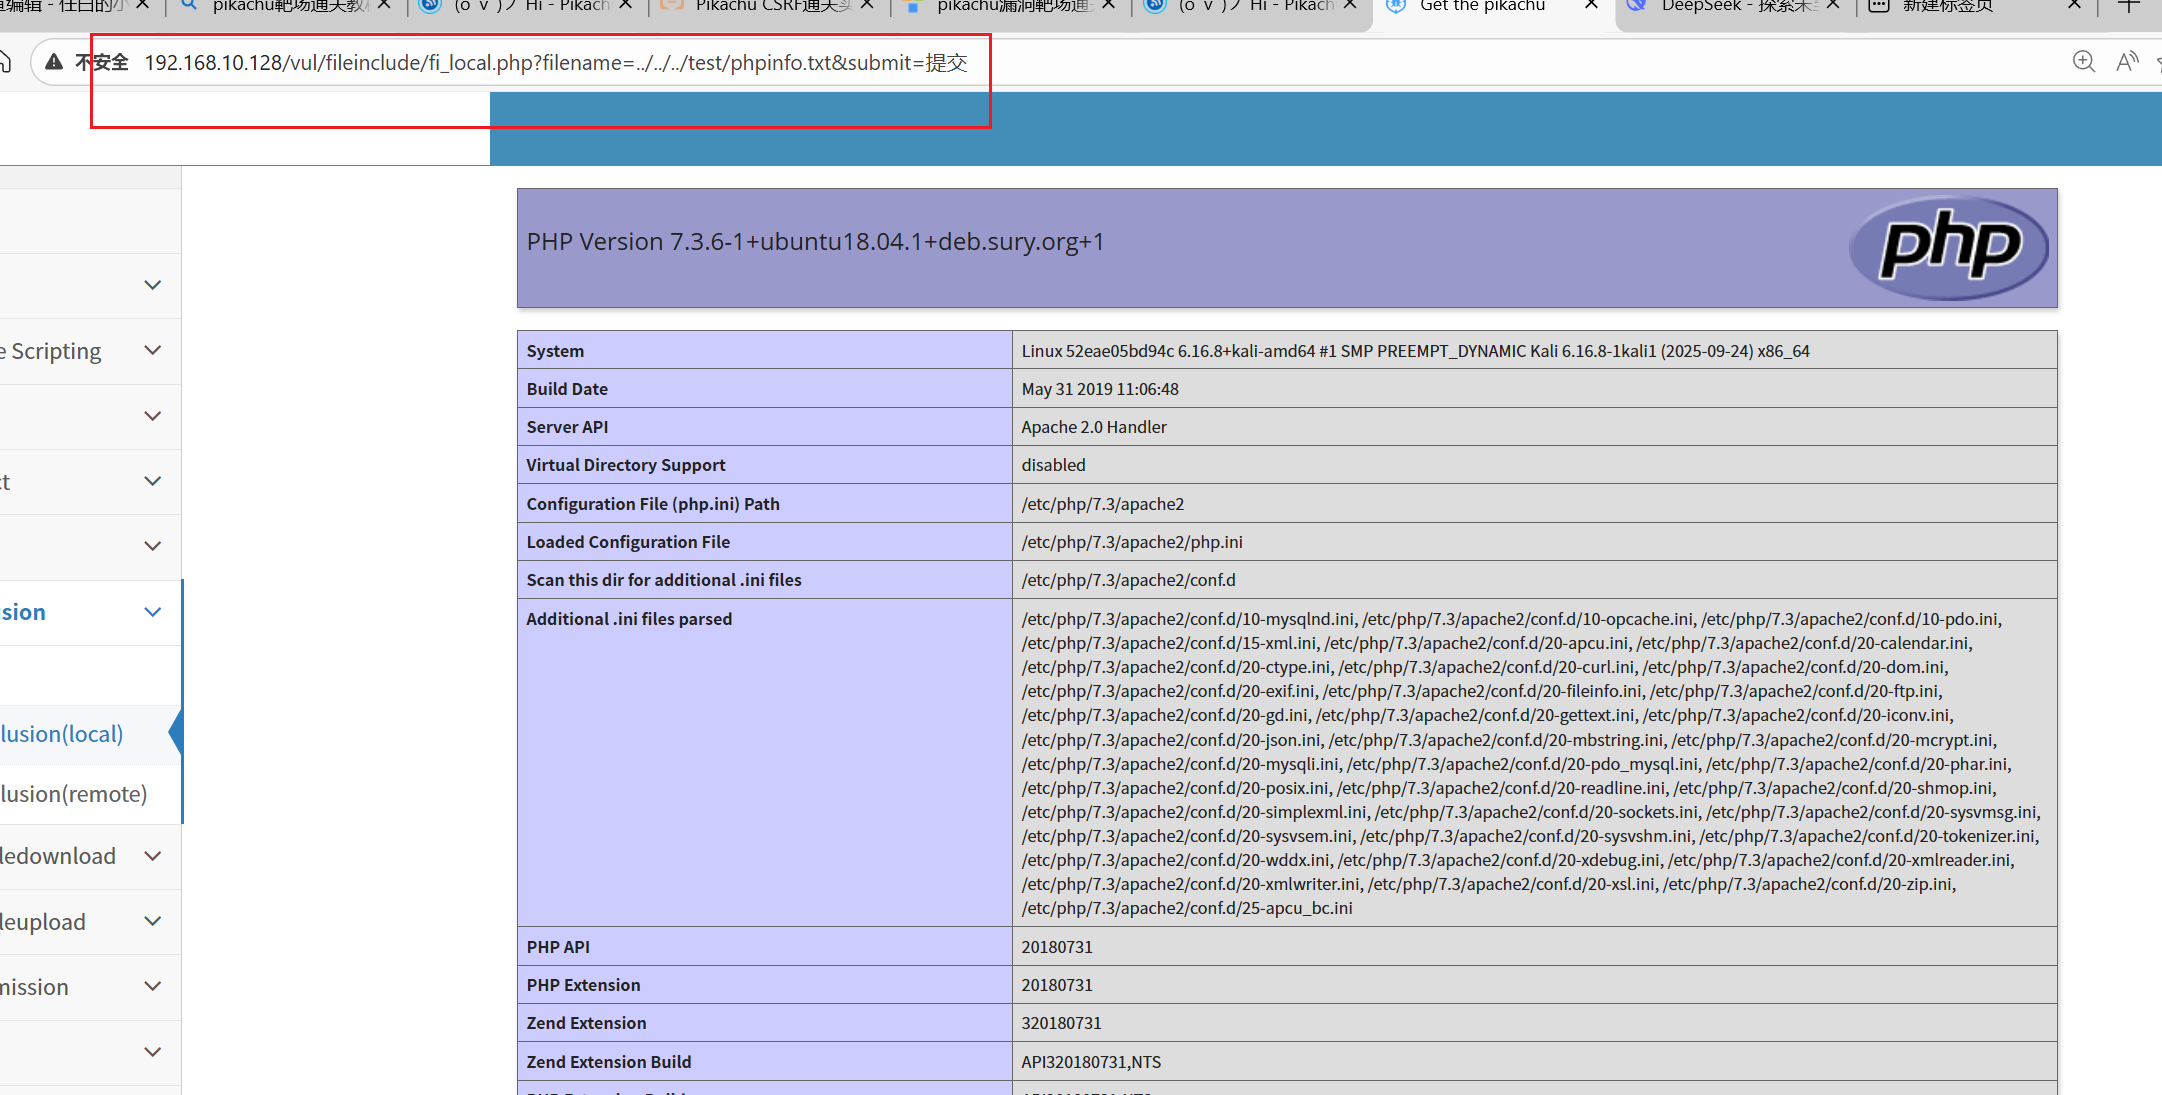Expand the filedownload sidebar chevron
2162x1095 pixels.
click(x=152, y=856)
